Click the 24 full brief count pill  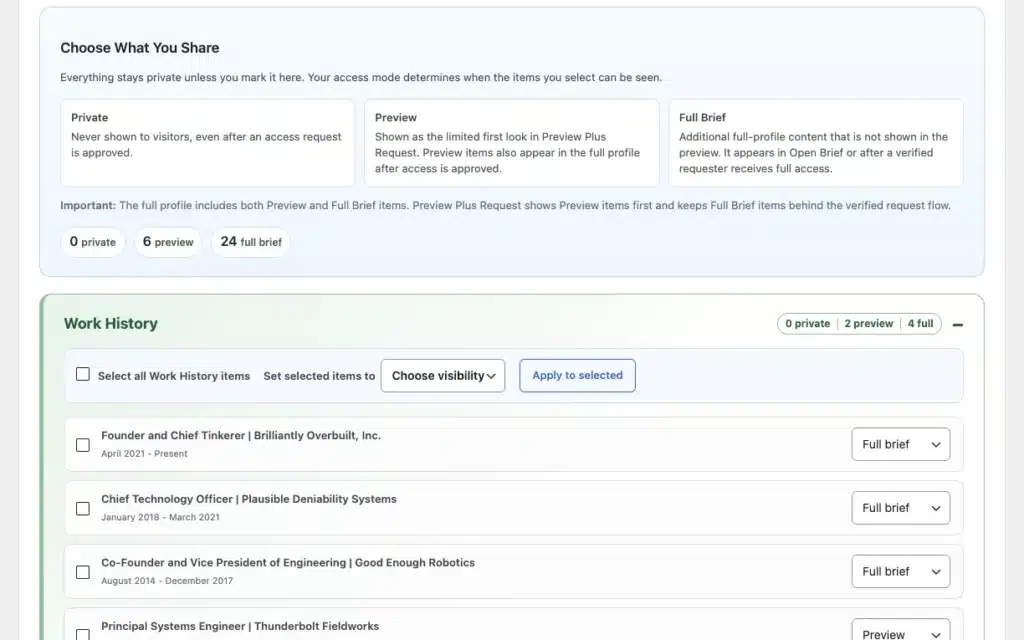251,242
